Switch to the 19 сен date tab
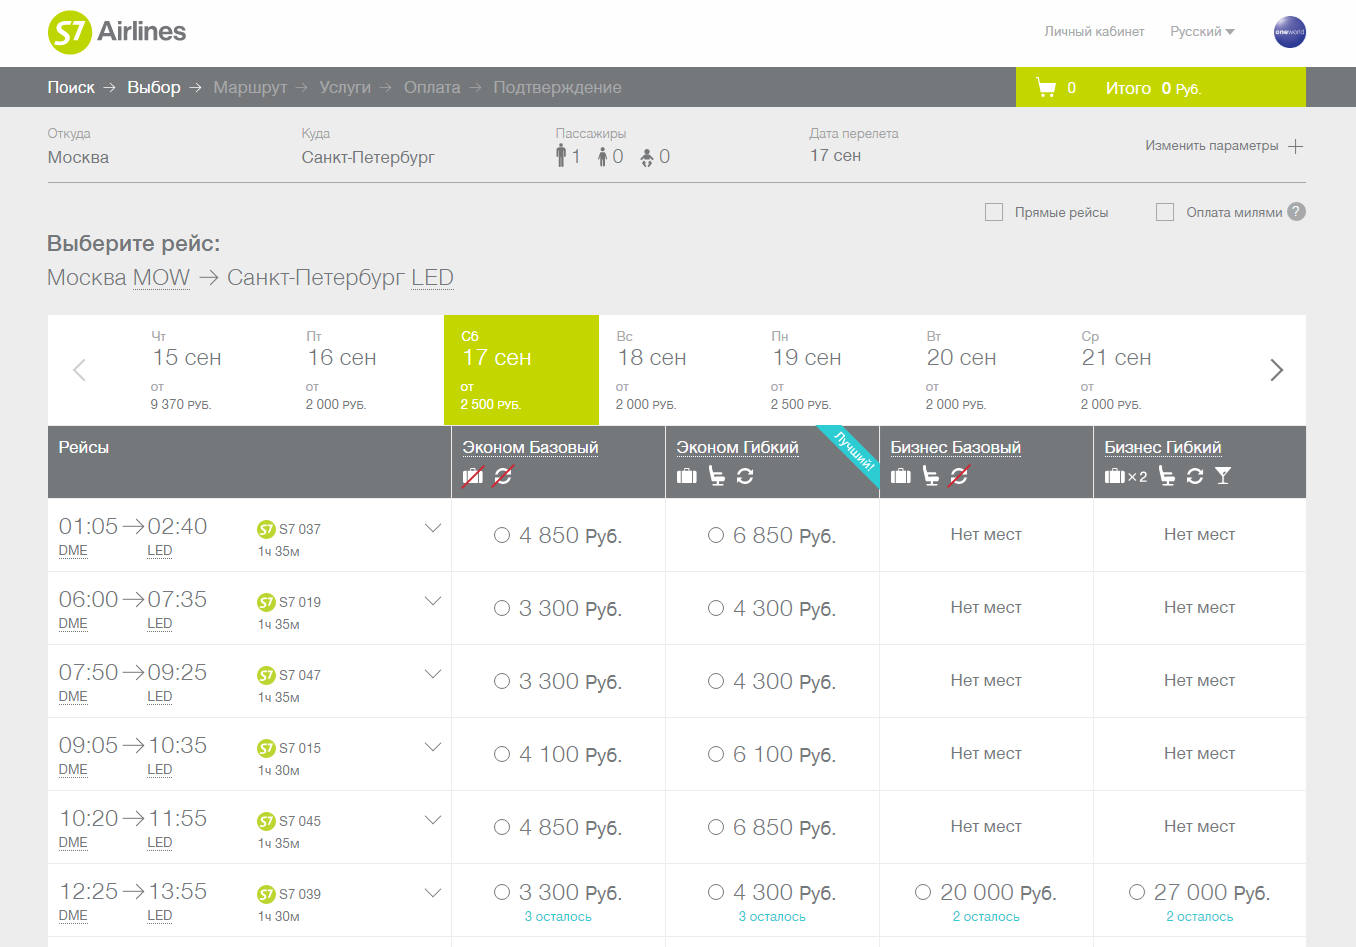Viewport: 1356px width, 947px height. tap(831, 370)
